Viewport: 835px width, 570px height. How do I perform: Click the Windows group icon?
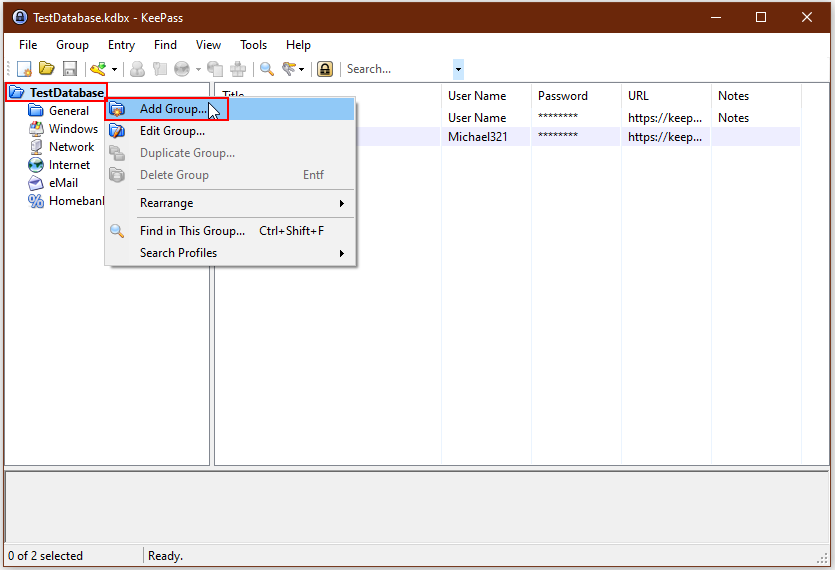coord(36,129)
